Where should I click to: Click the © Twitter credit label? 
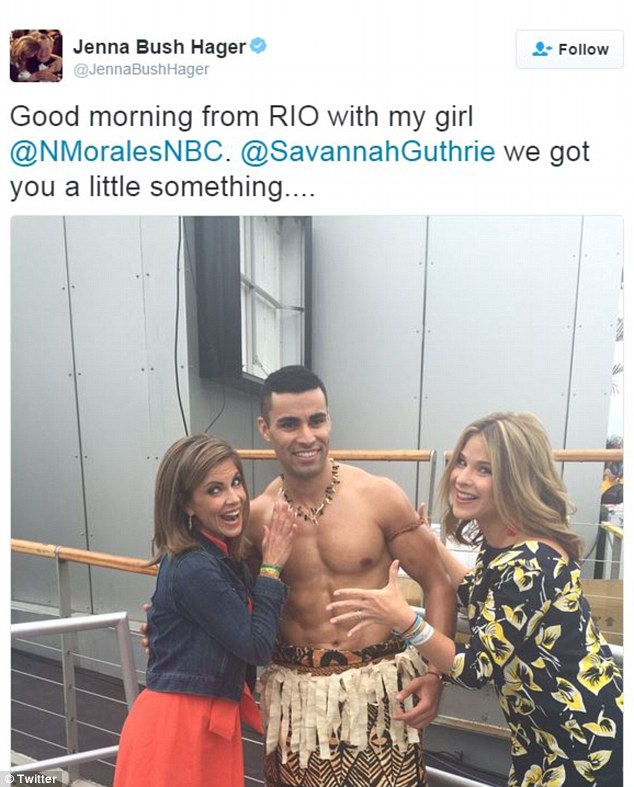click(30, 779)
